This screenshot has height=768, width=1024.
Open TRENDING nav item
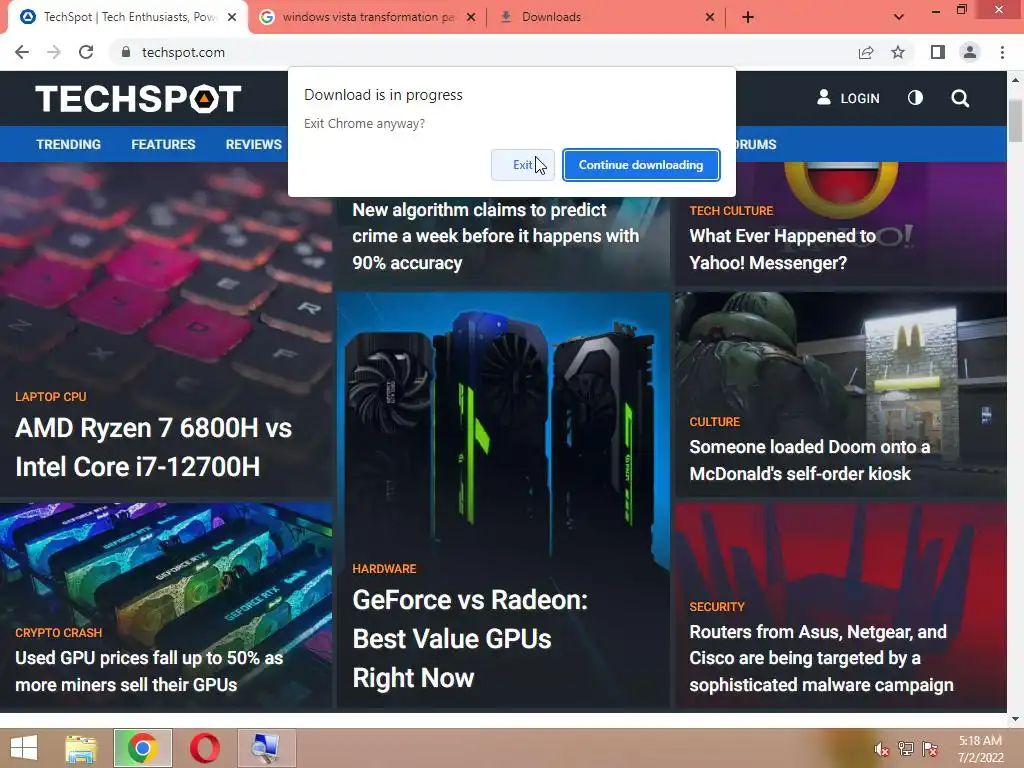coord(69,144)
